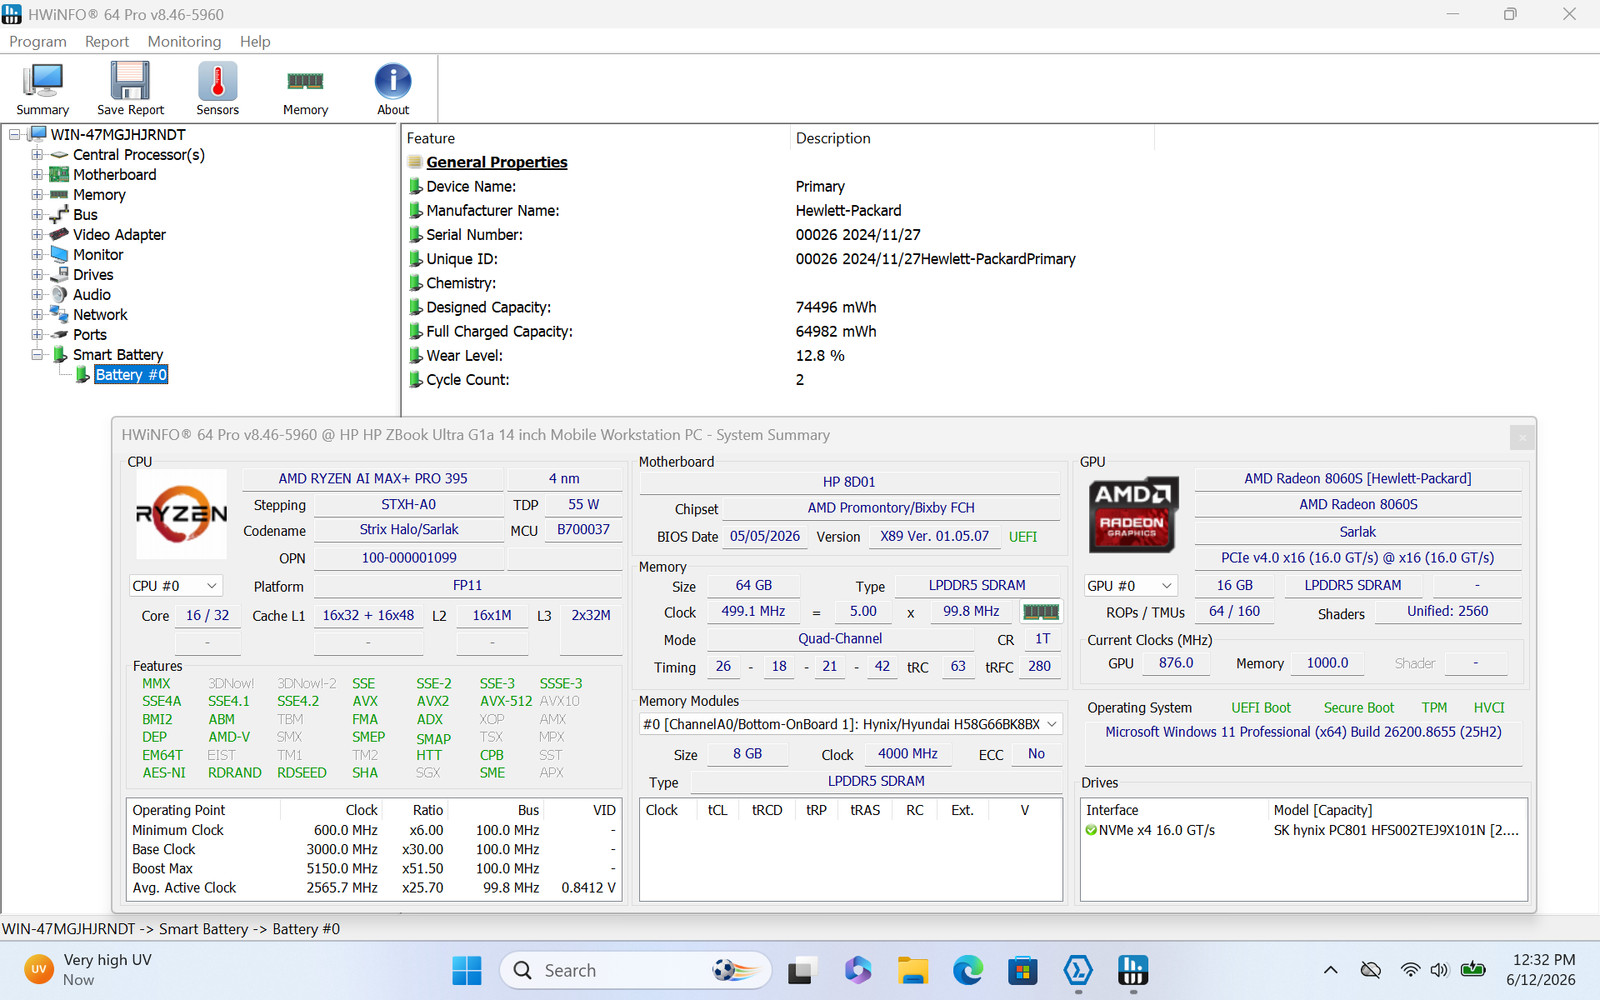Image resolution: width=1600 pixels, height=1000 pixels.
Task: Expand the Video Adapter tree node
Action: [x=37, y=235]
